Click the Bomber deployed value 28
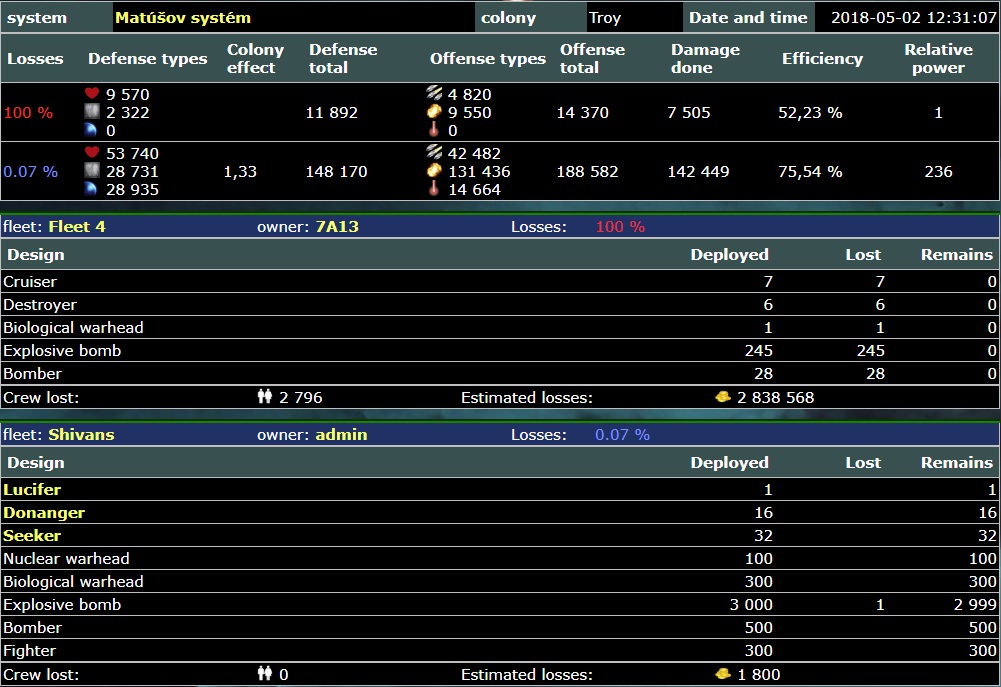The height and width of the screenshot is (687, 1001). (x=763, y=374)
